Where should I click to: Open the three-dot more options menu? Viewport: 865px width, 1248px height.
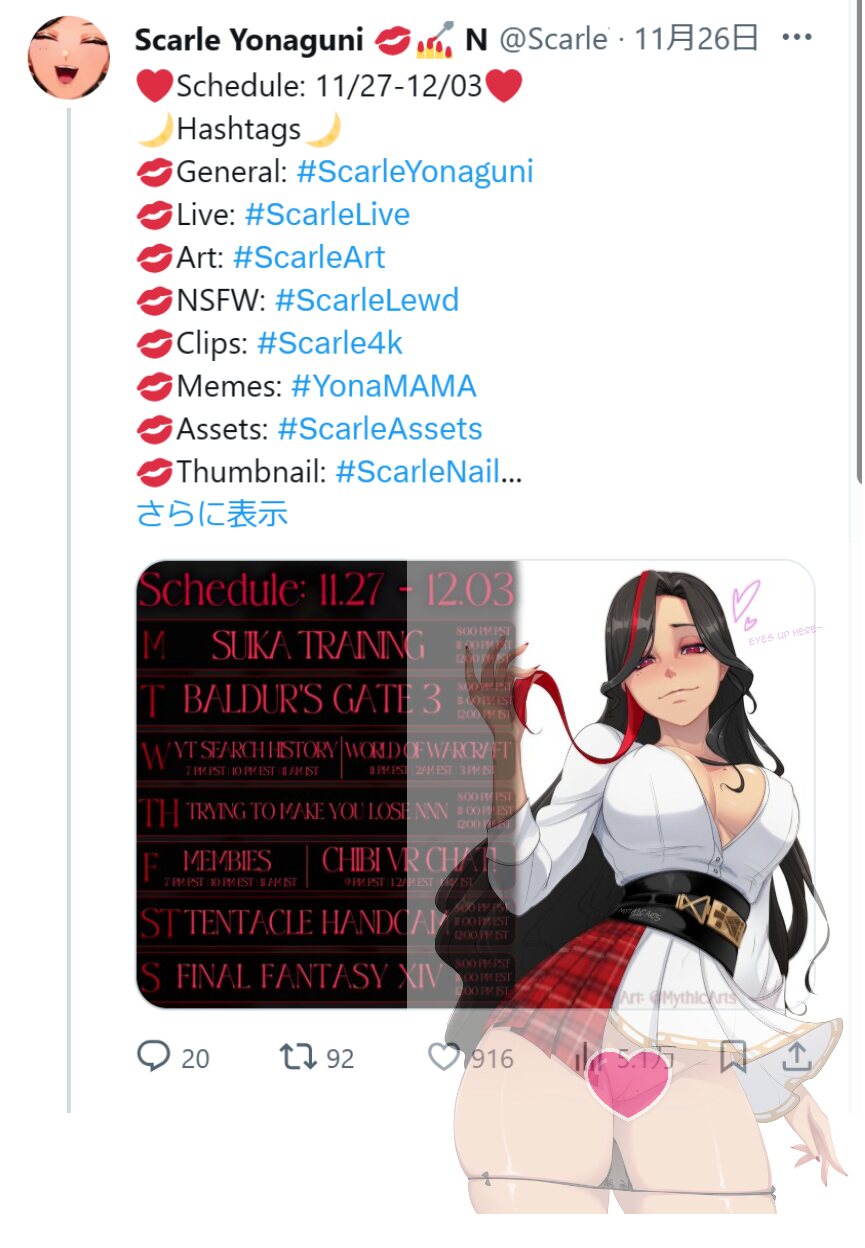pyautogui.click(x=797, y=38)
